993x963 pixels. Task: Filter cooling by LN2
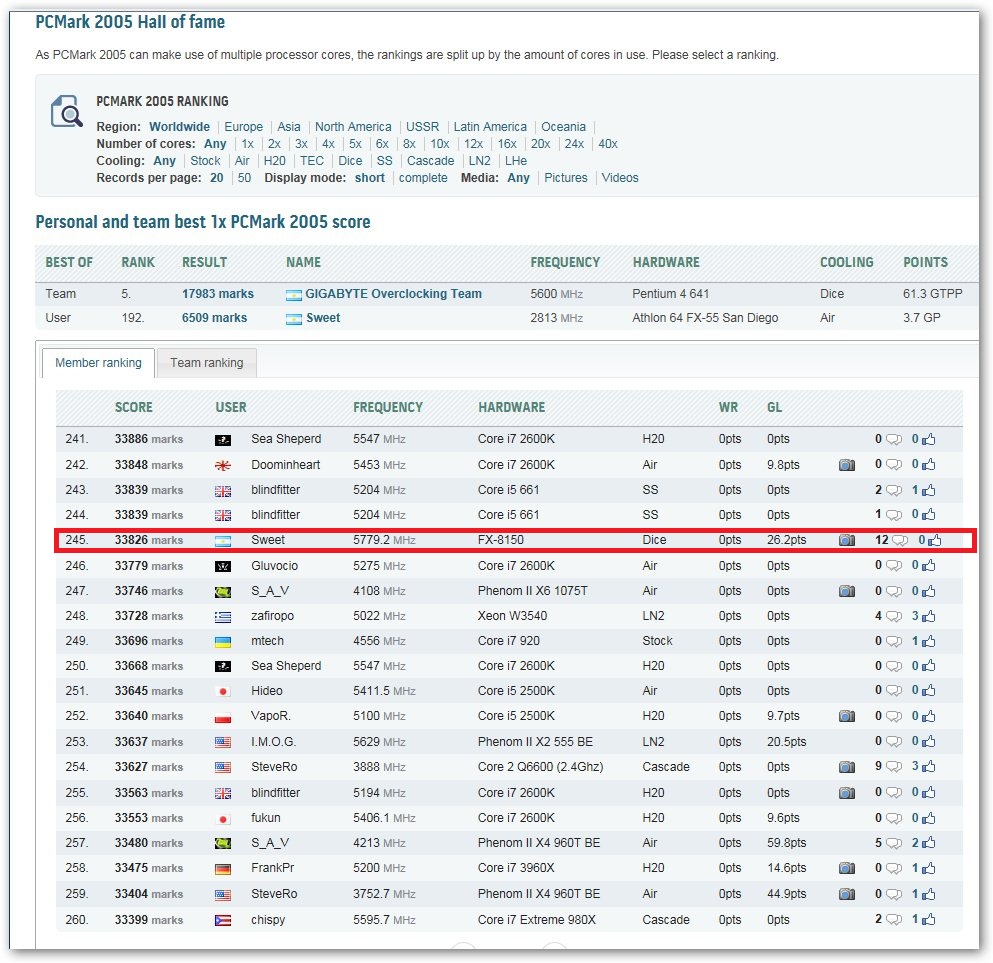click(x=479, y=161)
